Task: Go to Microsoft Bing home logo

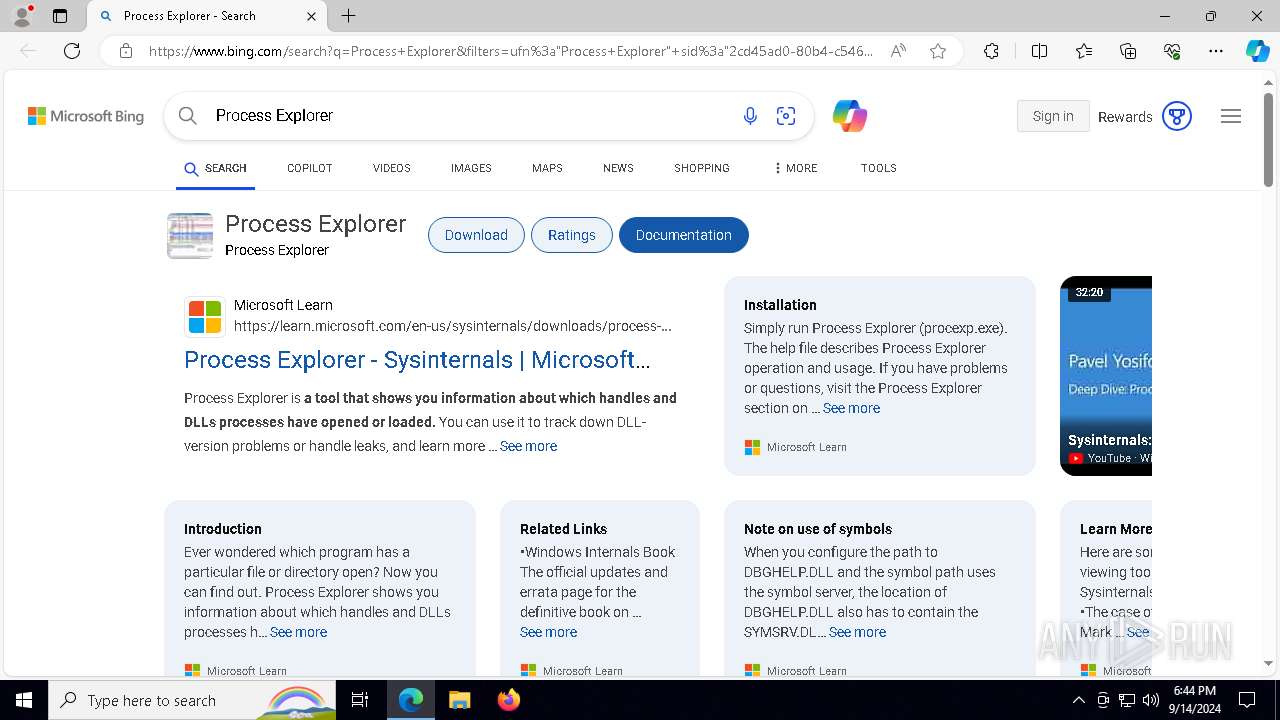Action: tap(86, 116)
